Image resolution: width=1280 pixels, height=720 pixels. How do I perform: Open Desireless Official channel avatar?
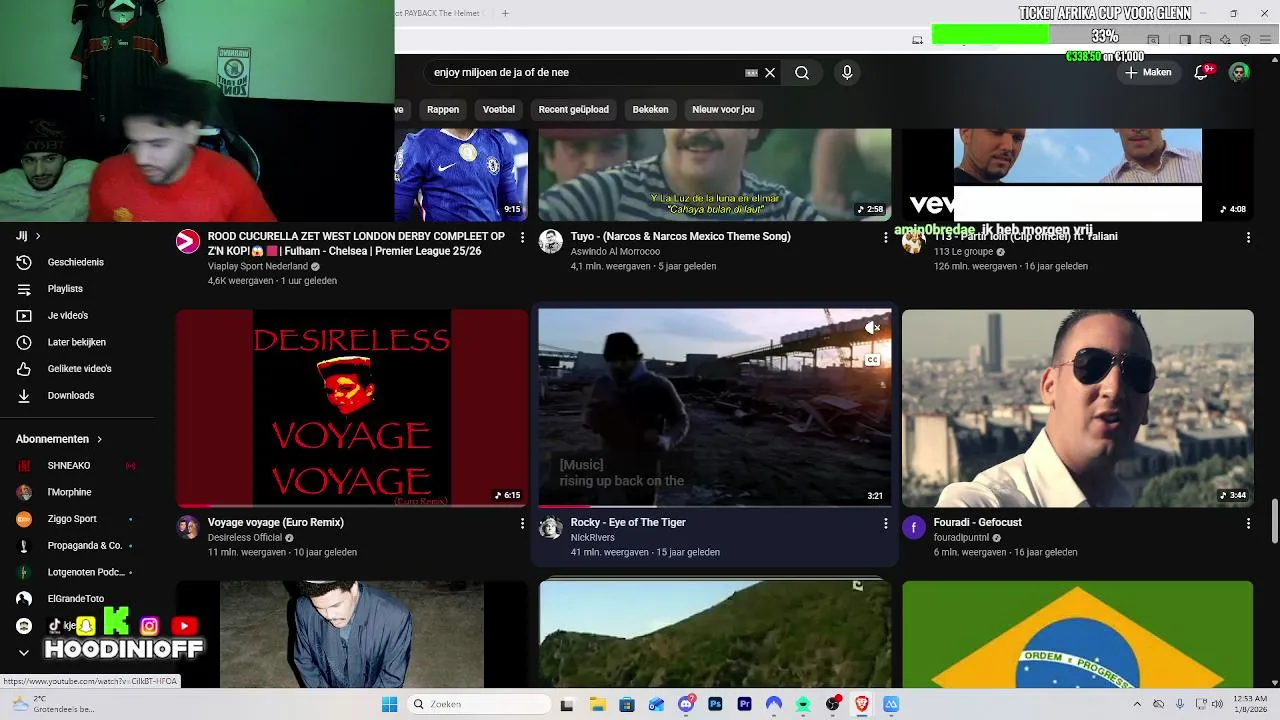click(188, 527)
